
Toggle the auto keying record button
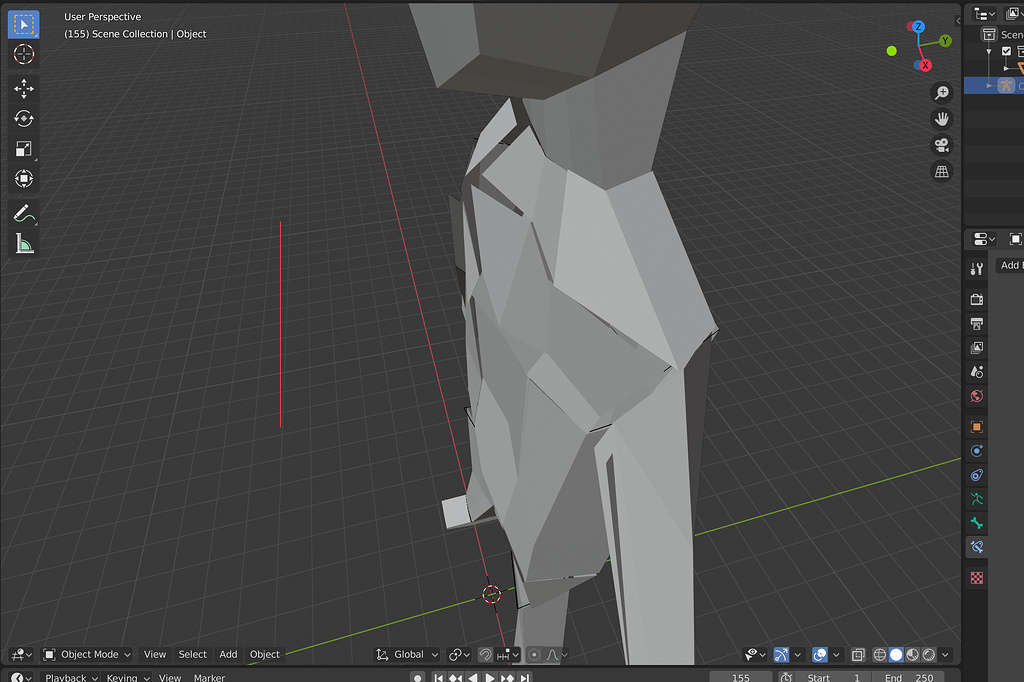click(x=418, y=677)
